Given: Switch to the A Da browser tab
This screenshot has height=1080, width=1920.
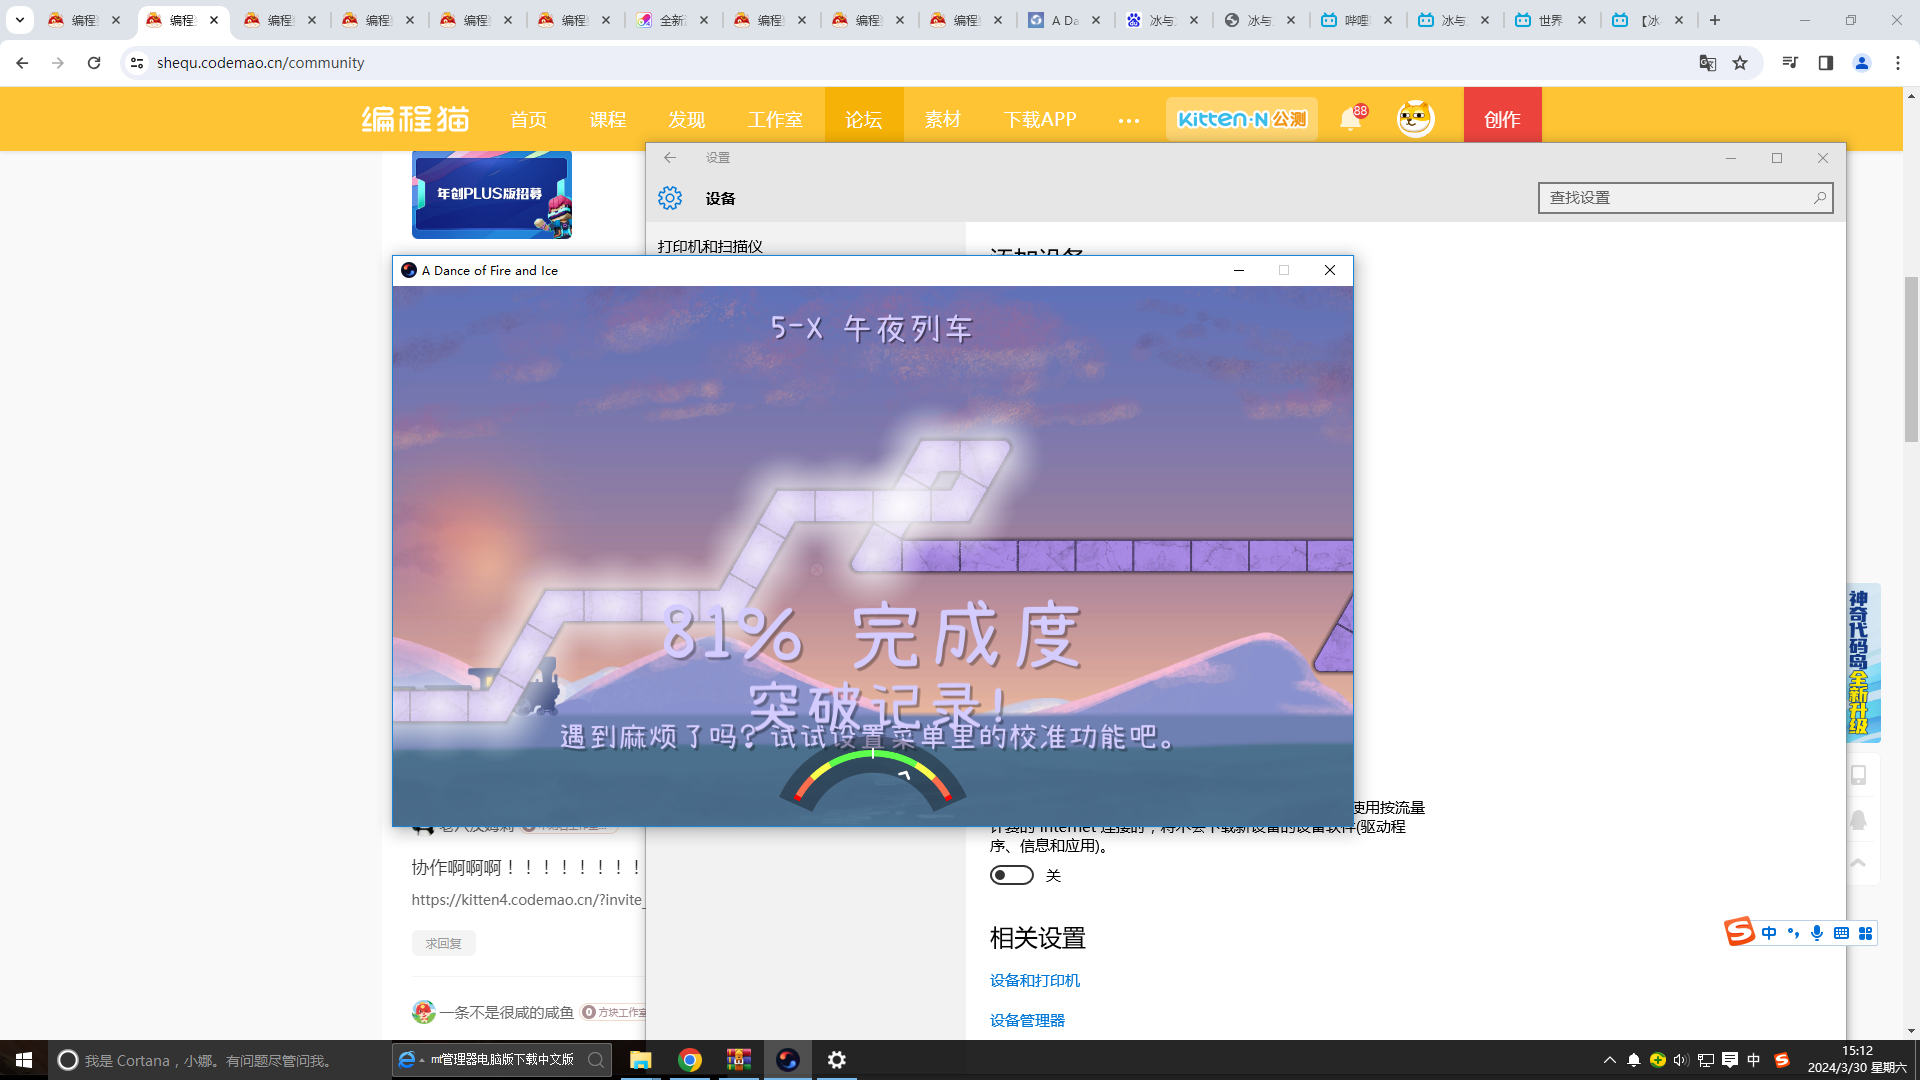Looking at the screenshot, I should point(1064,20).
